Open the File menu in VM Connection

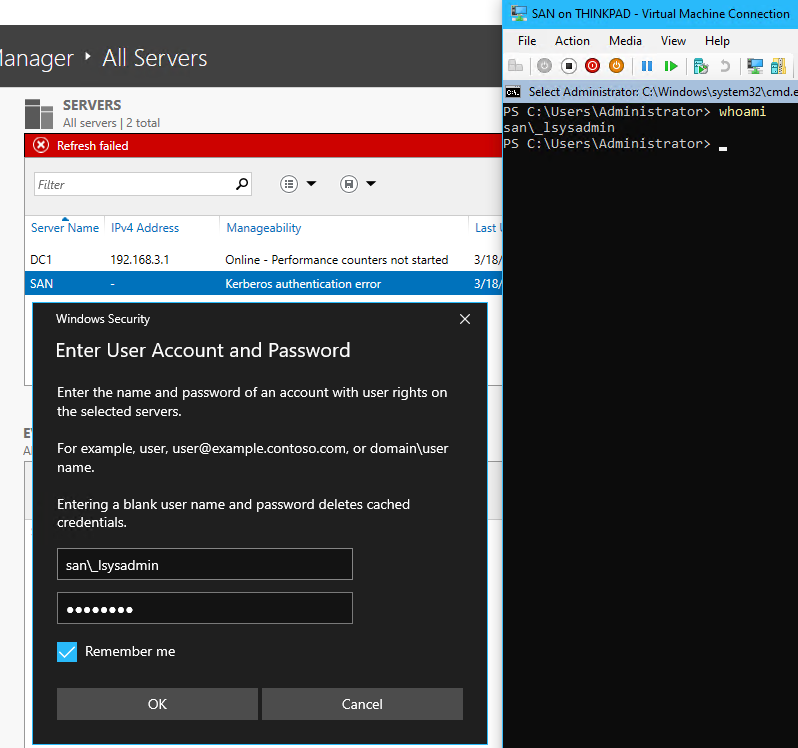click(x=527, y=41)
